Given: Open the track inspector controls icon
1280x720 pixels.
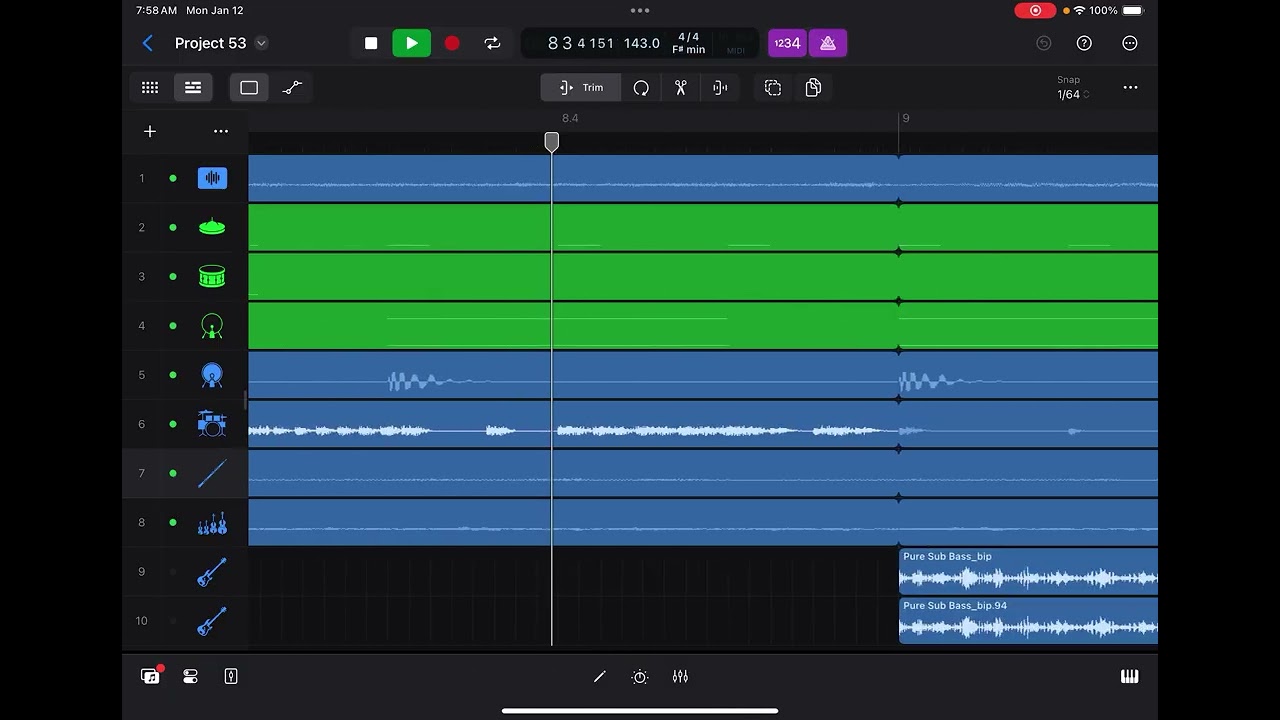Looking at the screenshot, I should point(190,677).
